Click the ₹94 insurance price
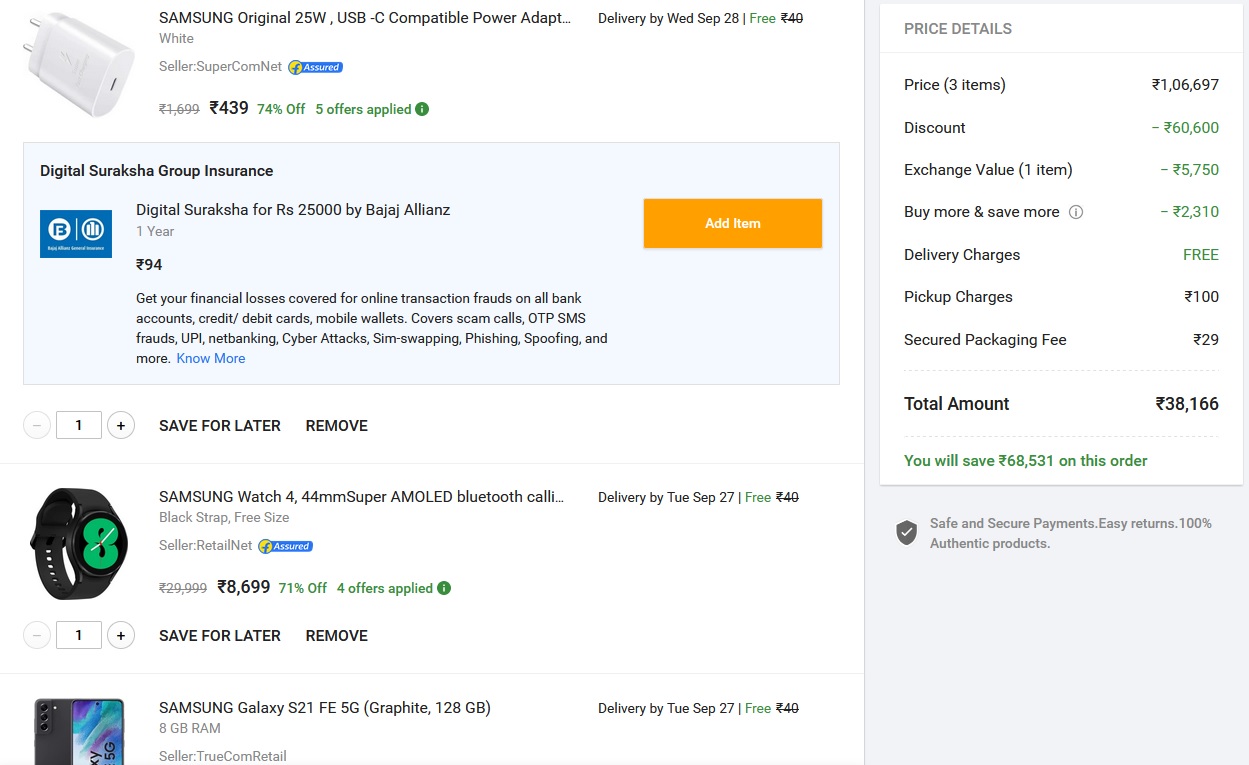 point(149,265)
